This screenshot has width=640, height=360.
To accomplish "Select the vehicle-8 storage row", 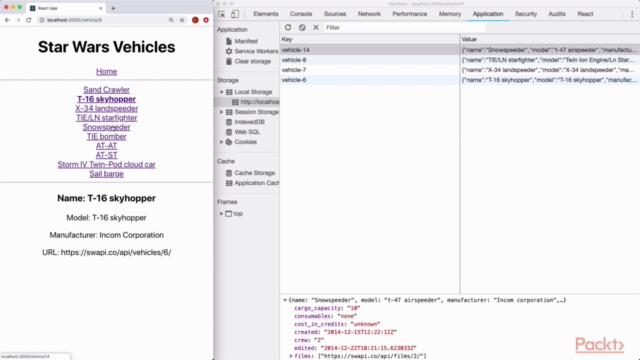I will click(460, 60).
